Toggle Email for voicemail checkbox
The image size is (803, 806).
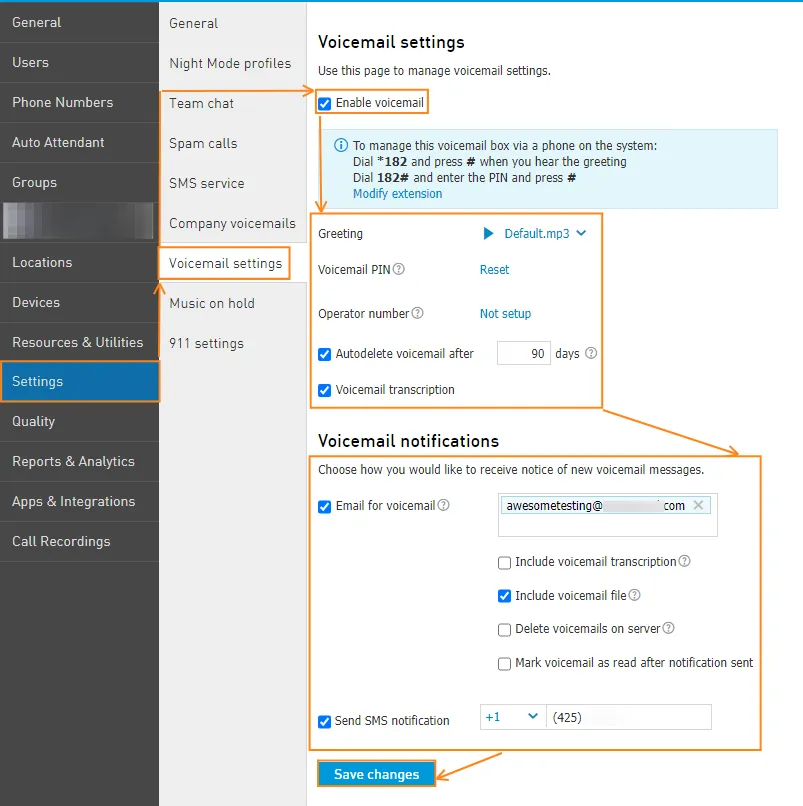pos(324,507)
